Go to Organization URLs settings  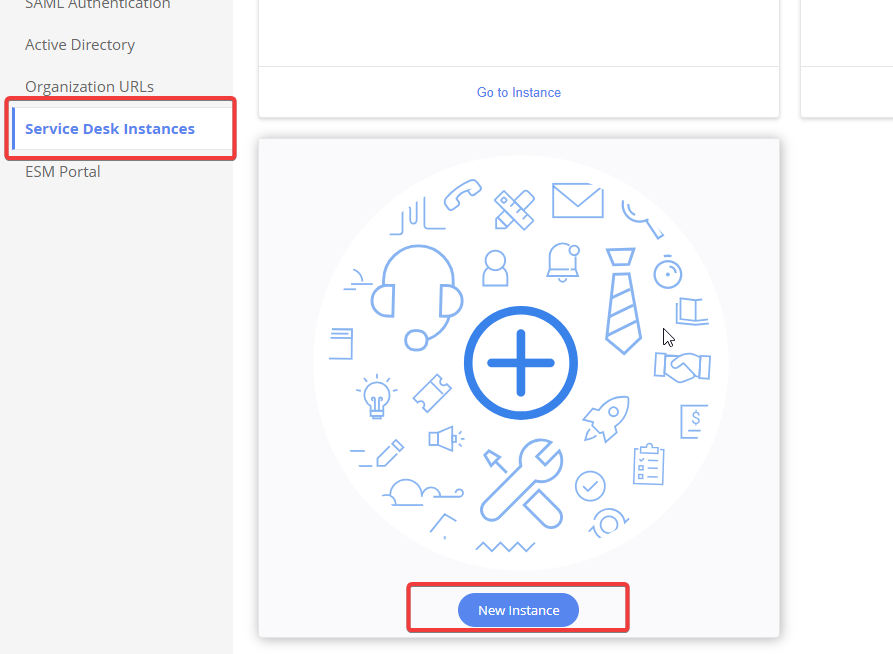[90, 87]
